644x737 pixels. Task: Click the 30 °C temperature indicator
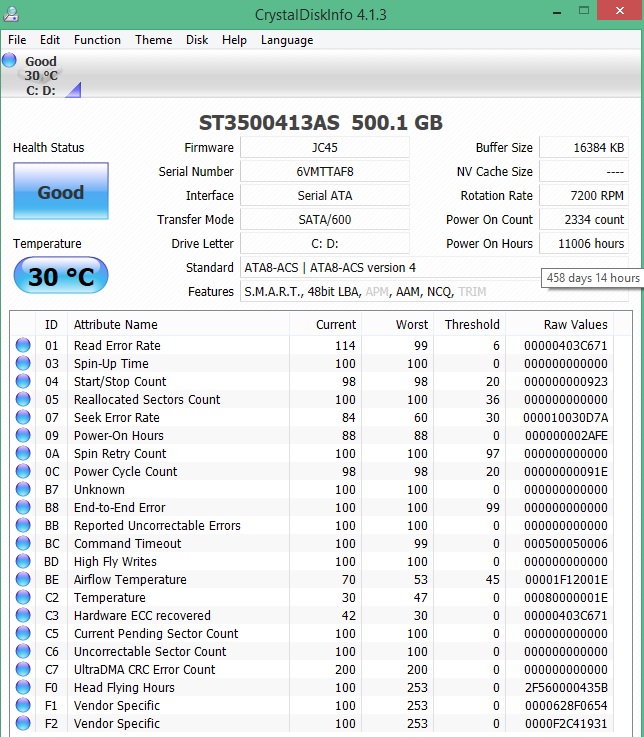click(61, 275)
